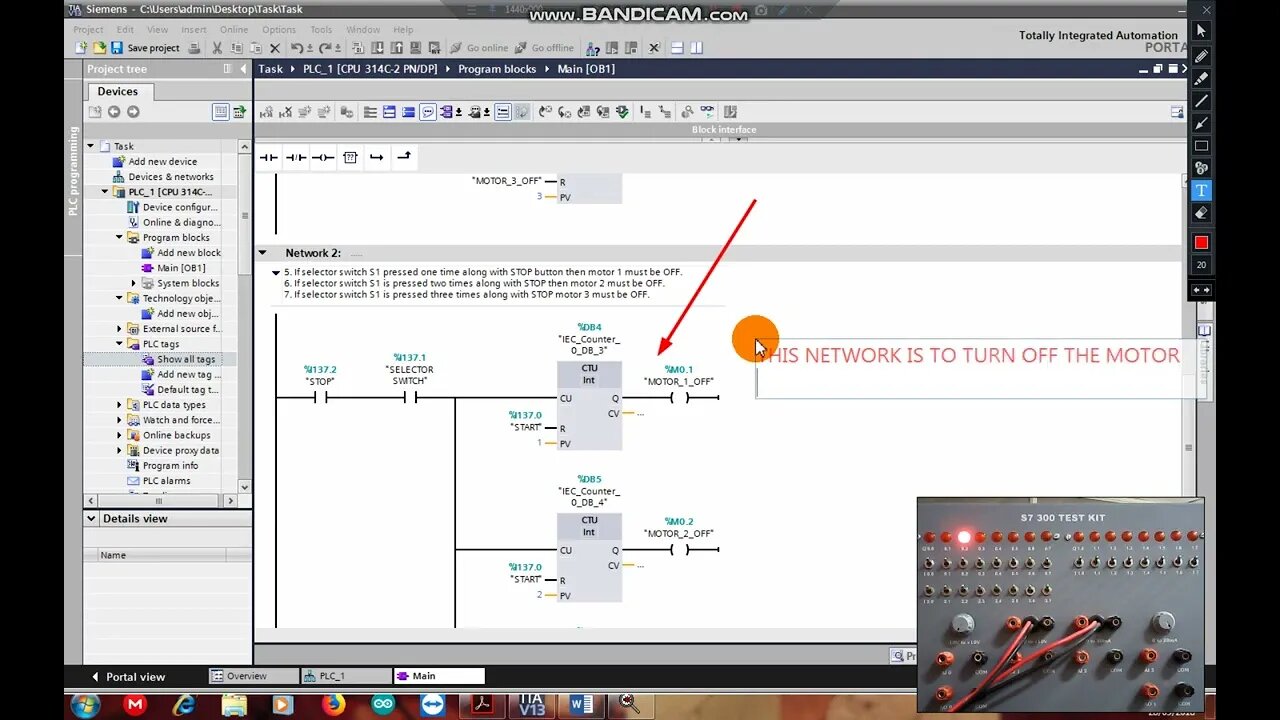The width and height of the screenshot is (1280, 720).
Task: Insert a coil assignment instruction
Action: [x=323, y=157]
